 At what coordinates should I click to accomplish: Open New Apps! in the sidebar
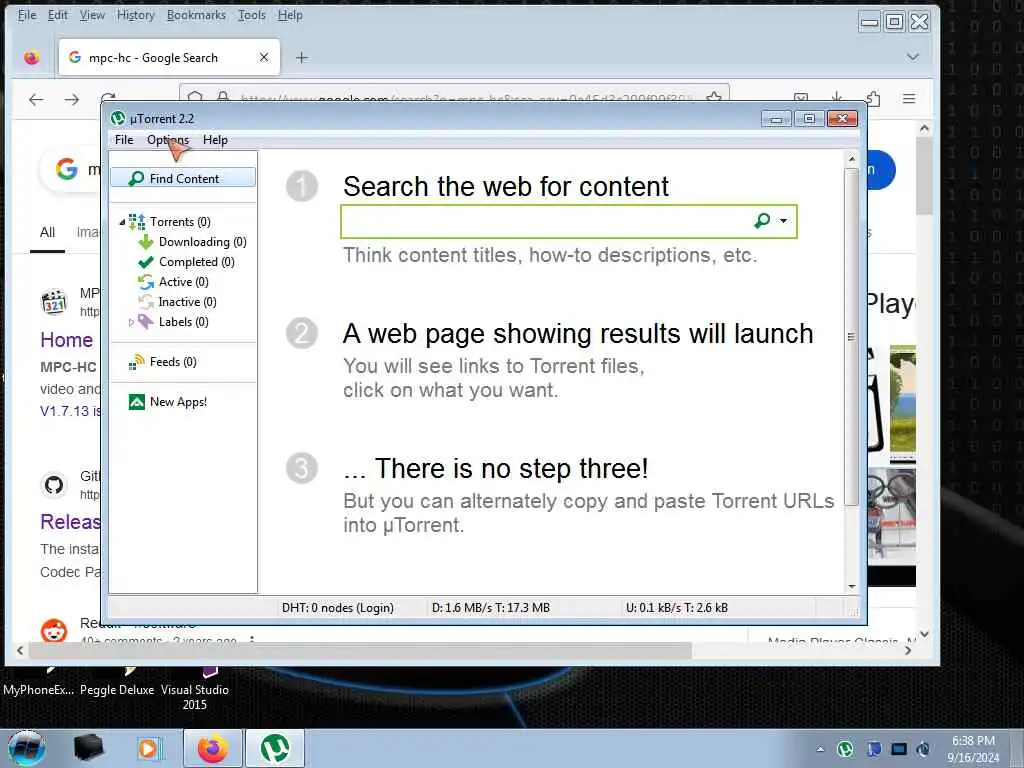178,402
